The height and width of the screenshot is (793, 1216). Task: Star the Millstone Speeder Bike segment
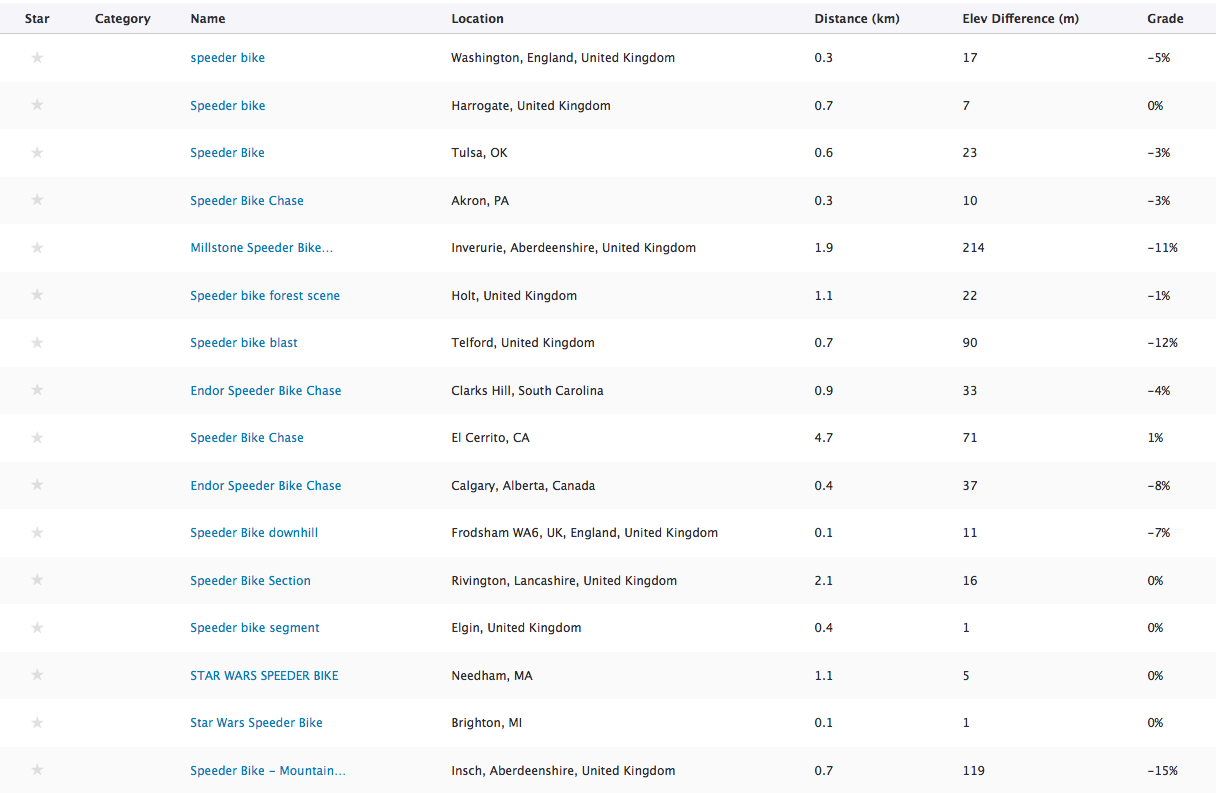pos(37,248)
